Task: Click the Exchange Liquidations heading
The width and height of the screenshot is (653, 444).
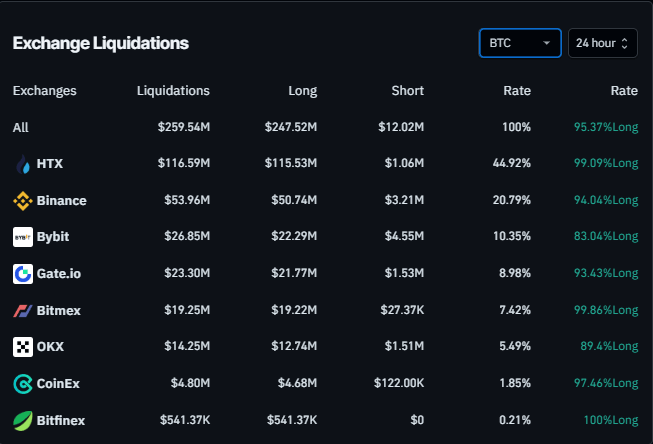Action: (x=100, y=44)
